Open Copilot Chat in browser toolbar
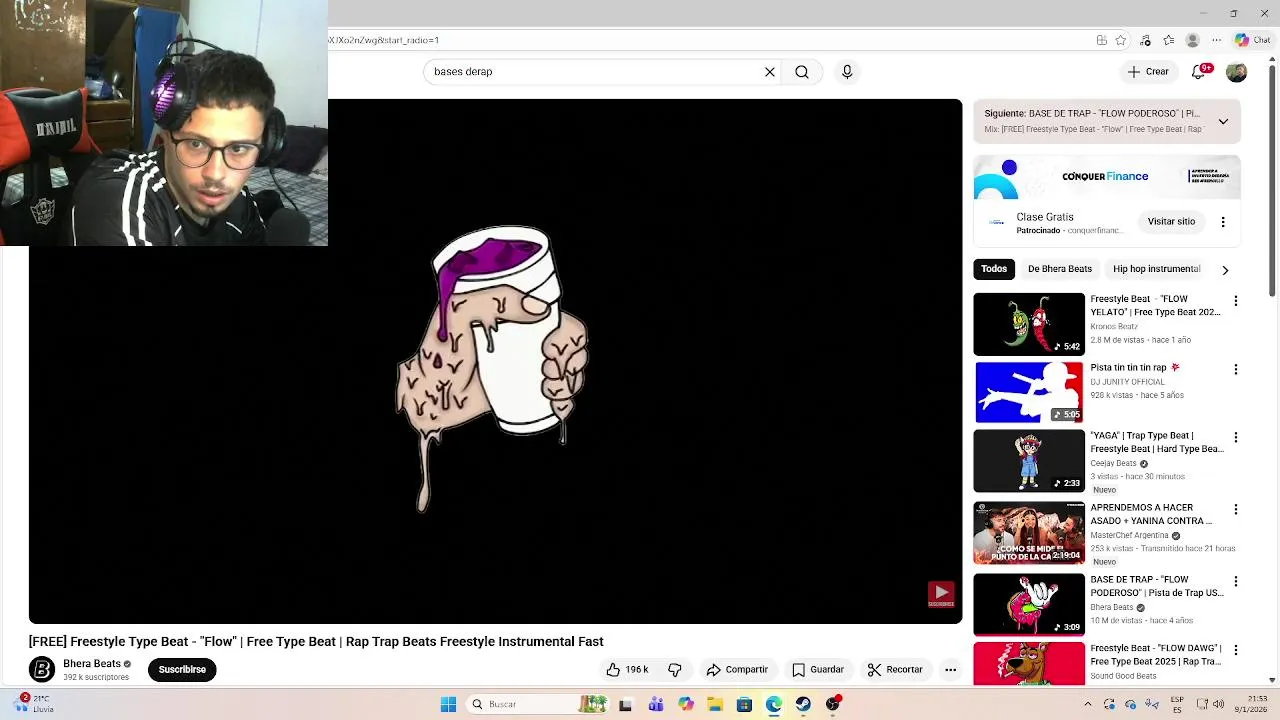Viewport: 1280px width, 720px height. [x=1253, y=40]
